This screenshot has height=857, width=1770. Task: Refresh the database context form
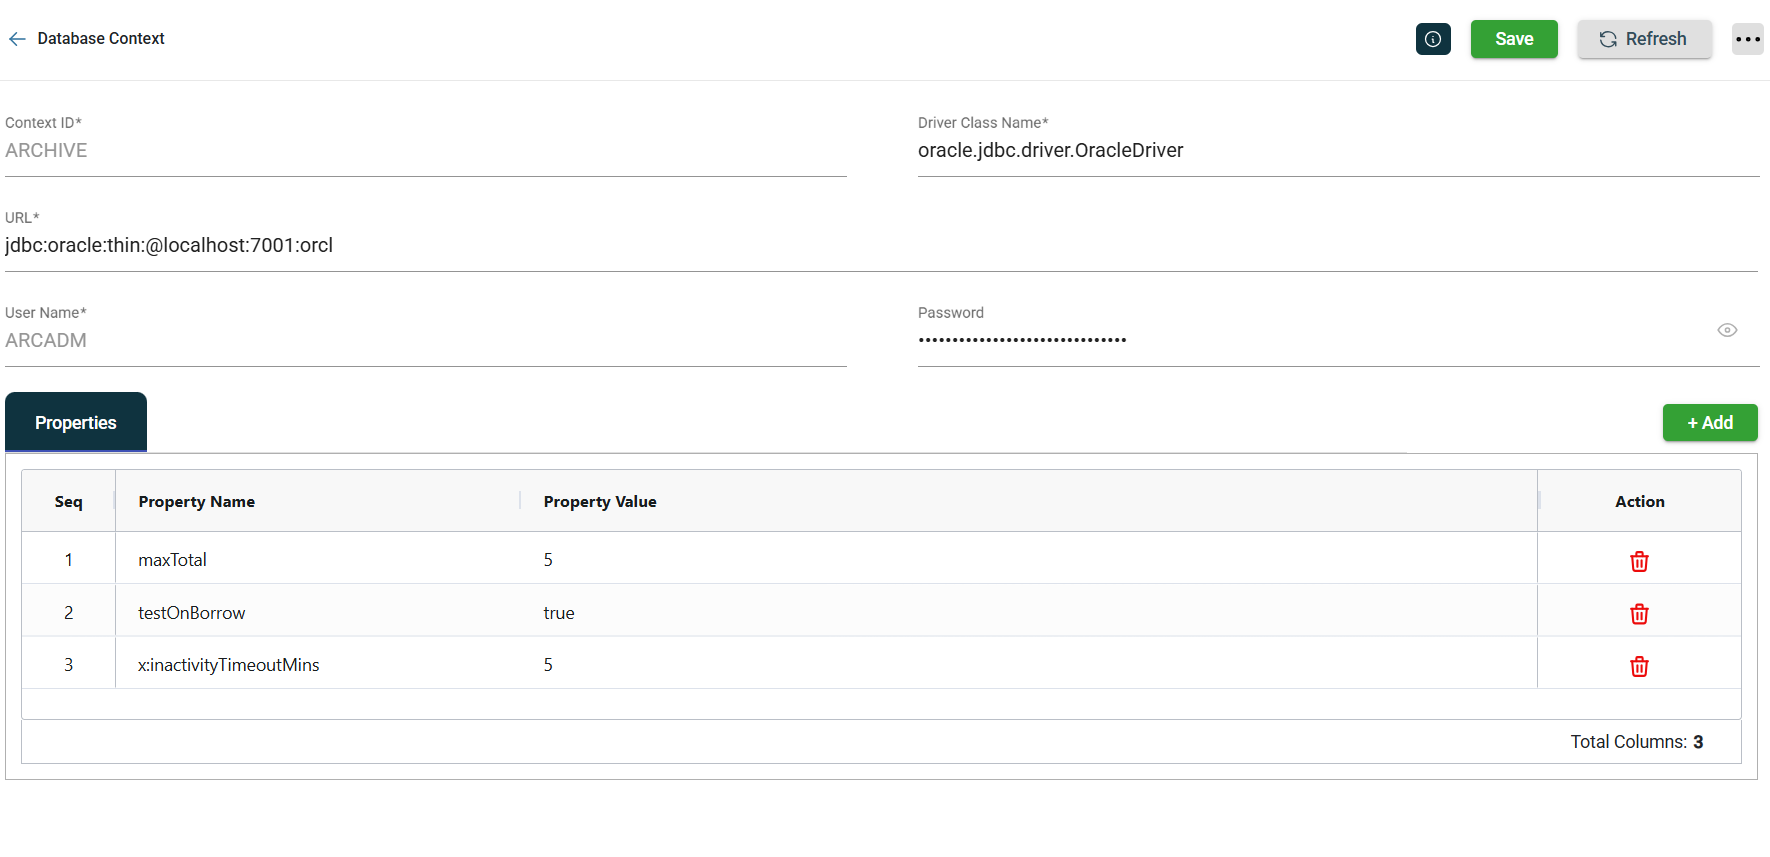1644,39
